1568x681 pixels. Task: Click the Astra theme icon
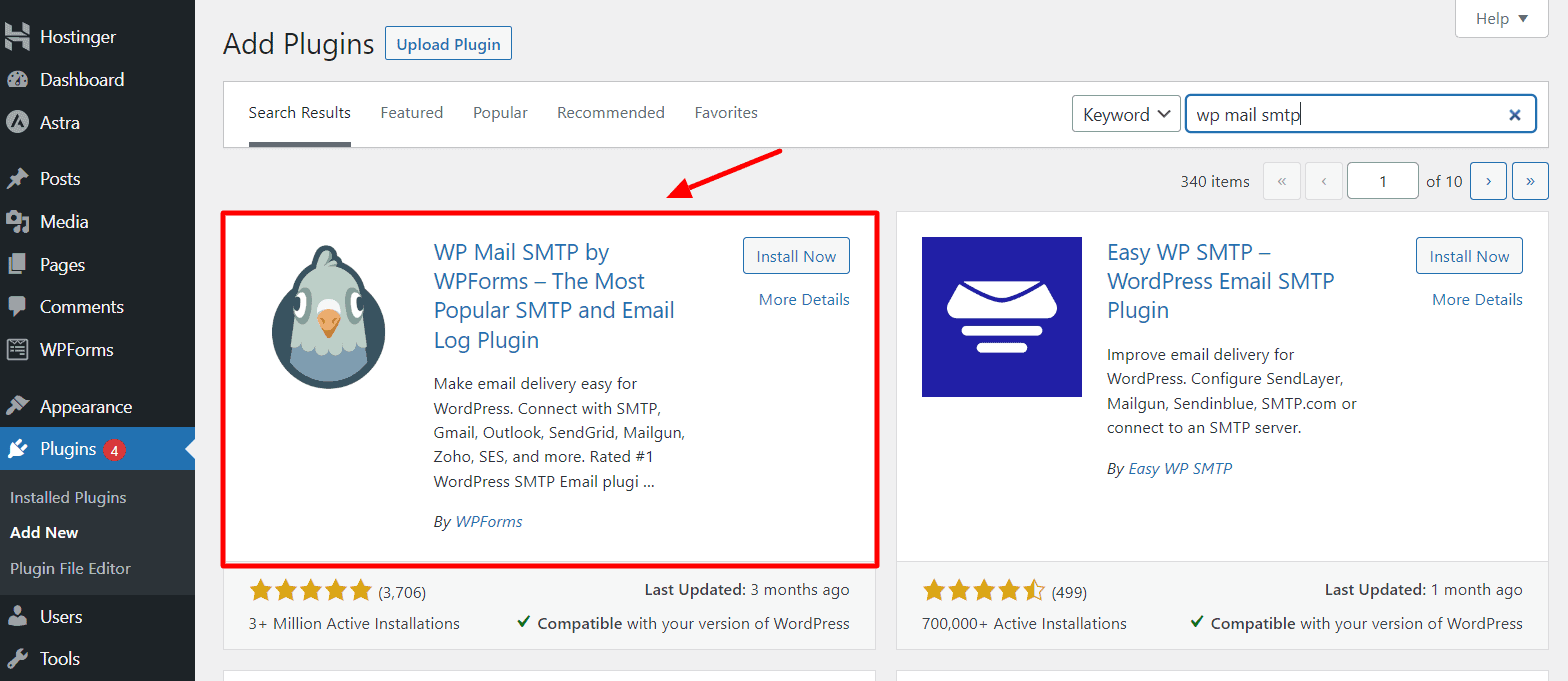click(x=17, y=123)
